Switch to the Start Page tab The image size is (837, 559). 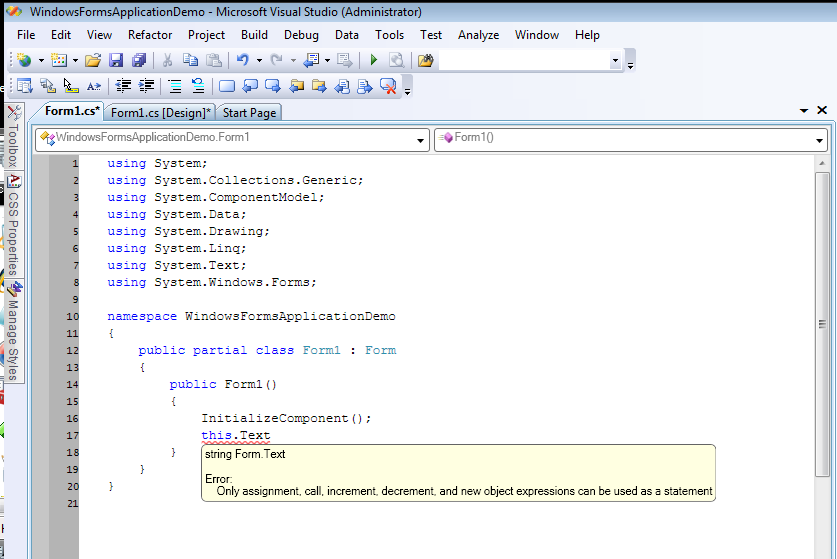point(249,113)
